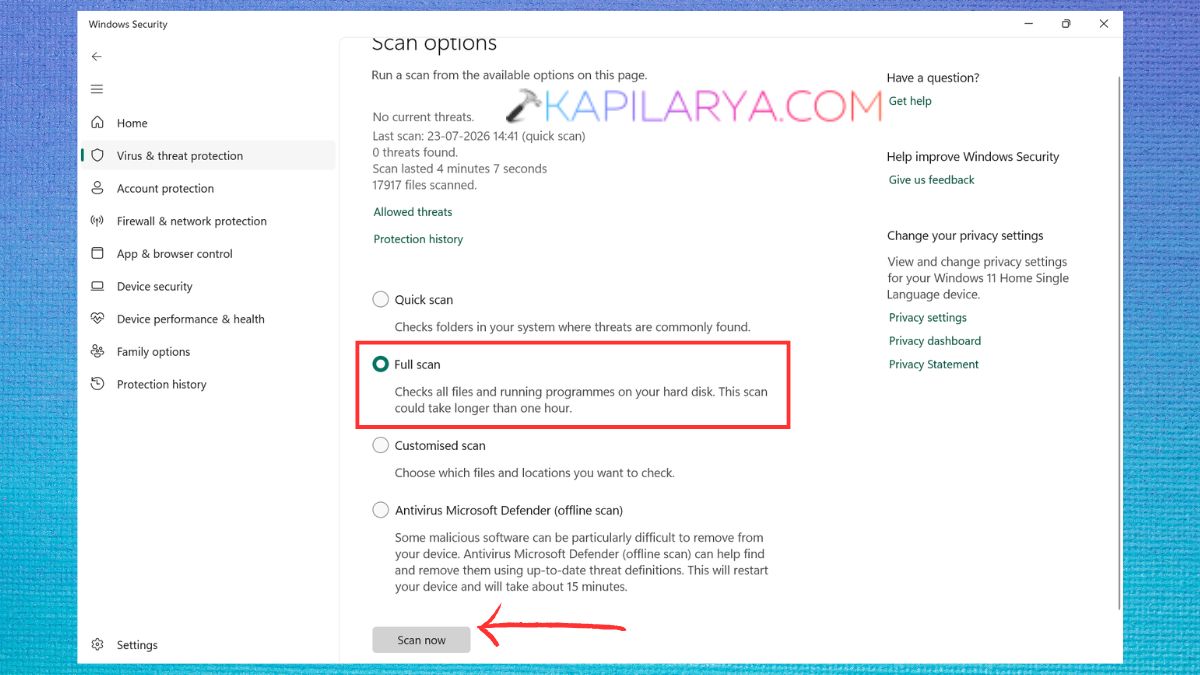This screenshot has height=675, width=1200.
Task: Click the 'Have a question?' heading
Action: coord(933,78)
